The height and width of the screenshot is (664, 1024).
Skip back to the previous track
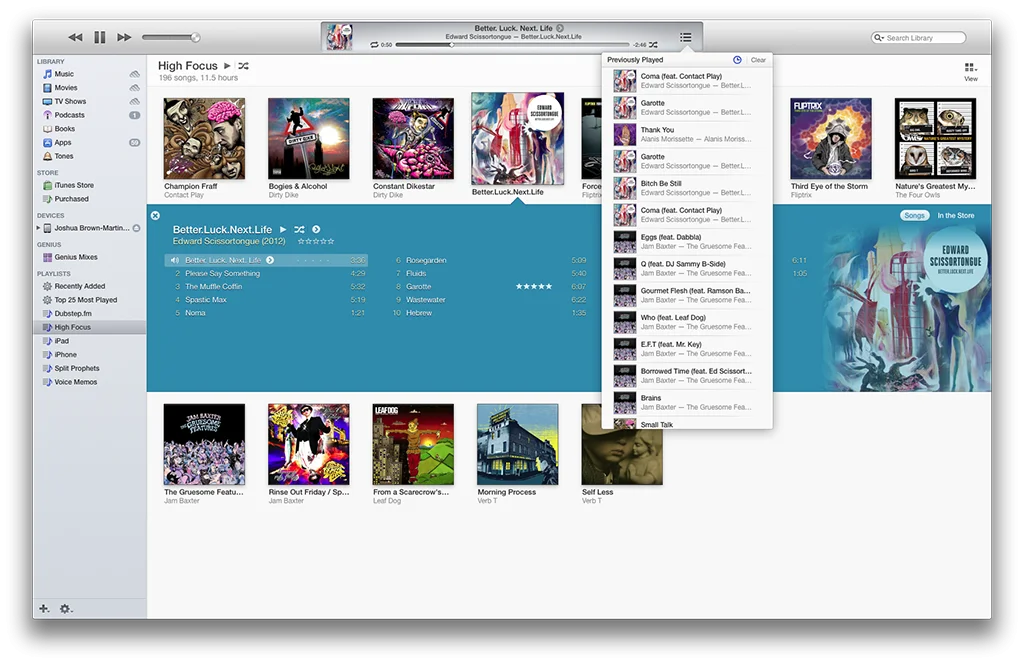click(x=75, y=37)
